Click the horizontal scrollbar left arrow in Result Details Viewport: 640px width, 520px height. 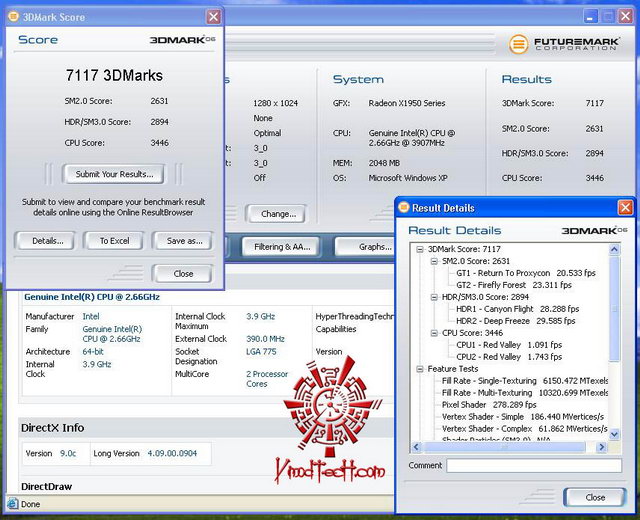[x=416, y=447]
